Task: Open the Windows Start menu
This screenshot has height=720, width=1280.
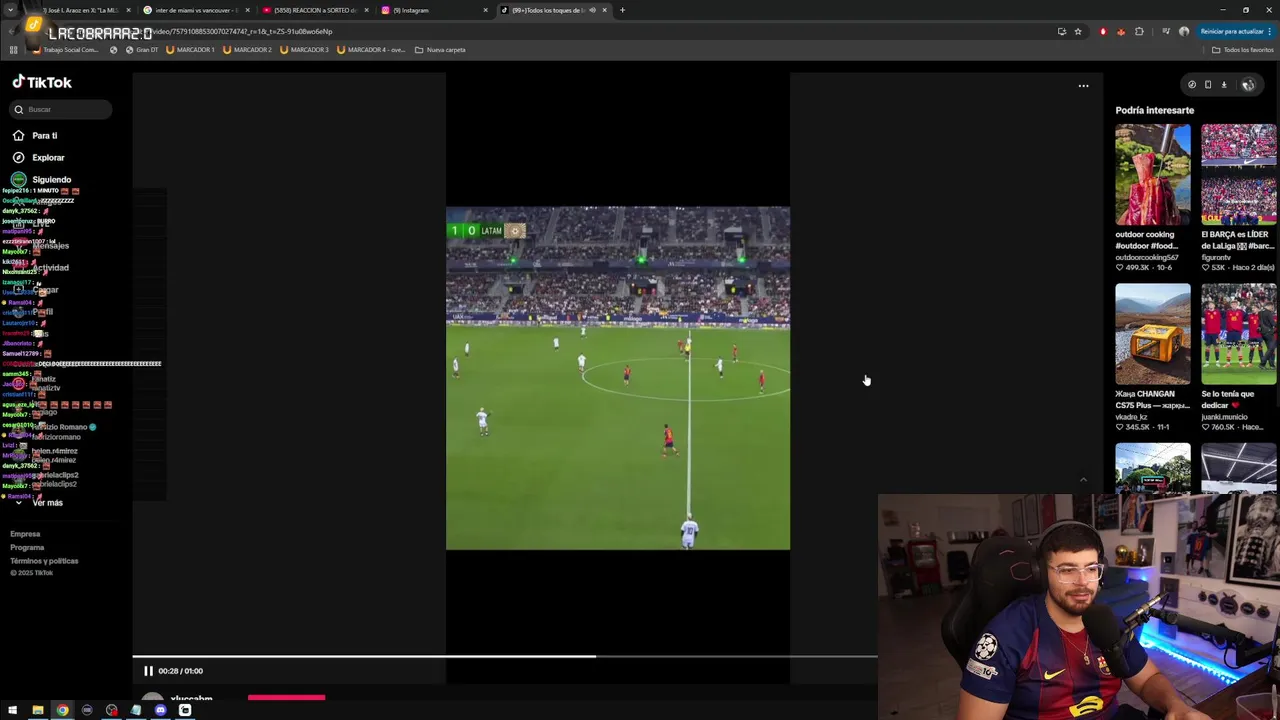Action: (12, 710)
